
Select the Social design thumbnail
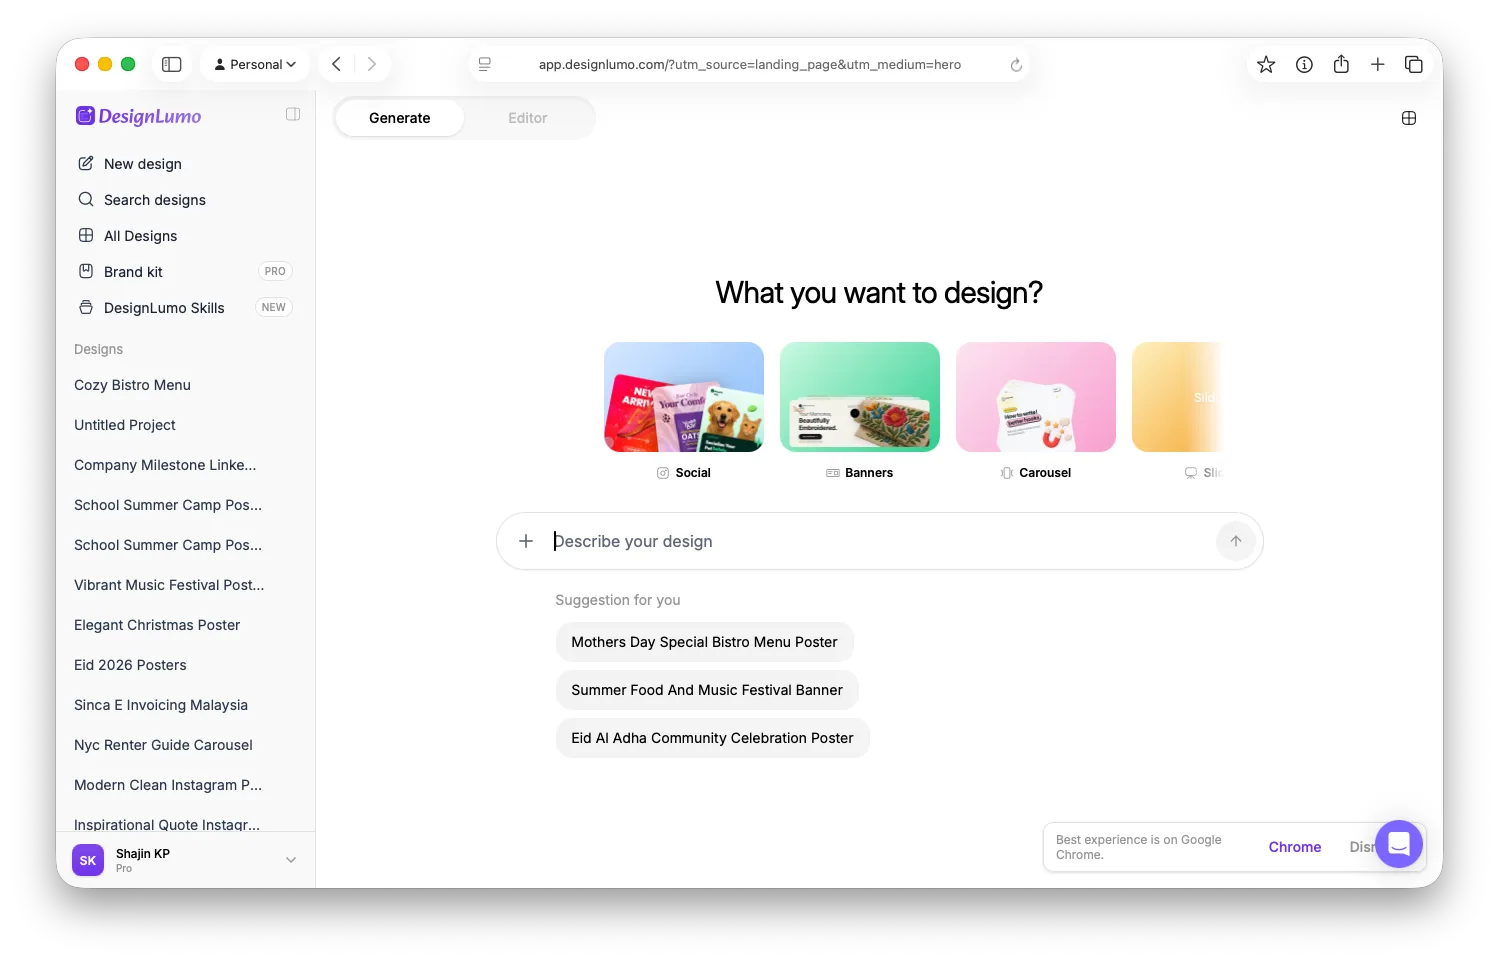coord(684,397)
